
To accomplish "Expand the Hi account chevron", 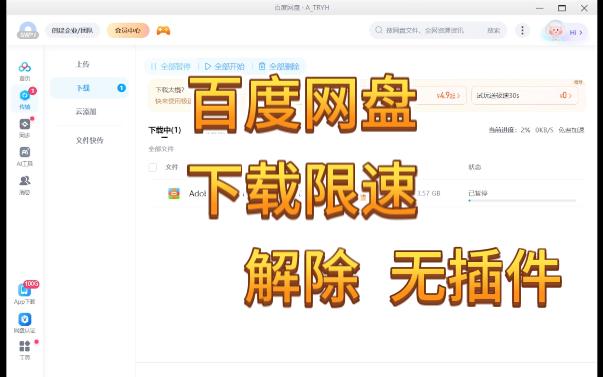I will (x=581, y=33).
